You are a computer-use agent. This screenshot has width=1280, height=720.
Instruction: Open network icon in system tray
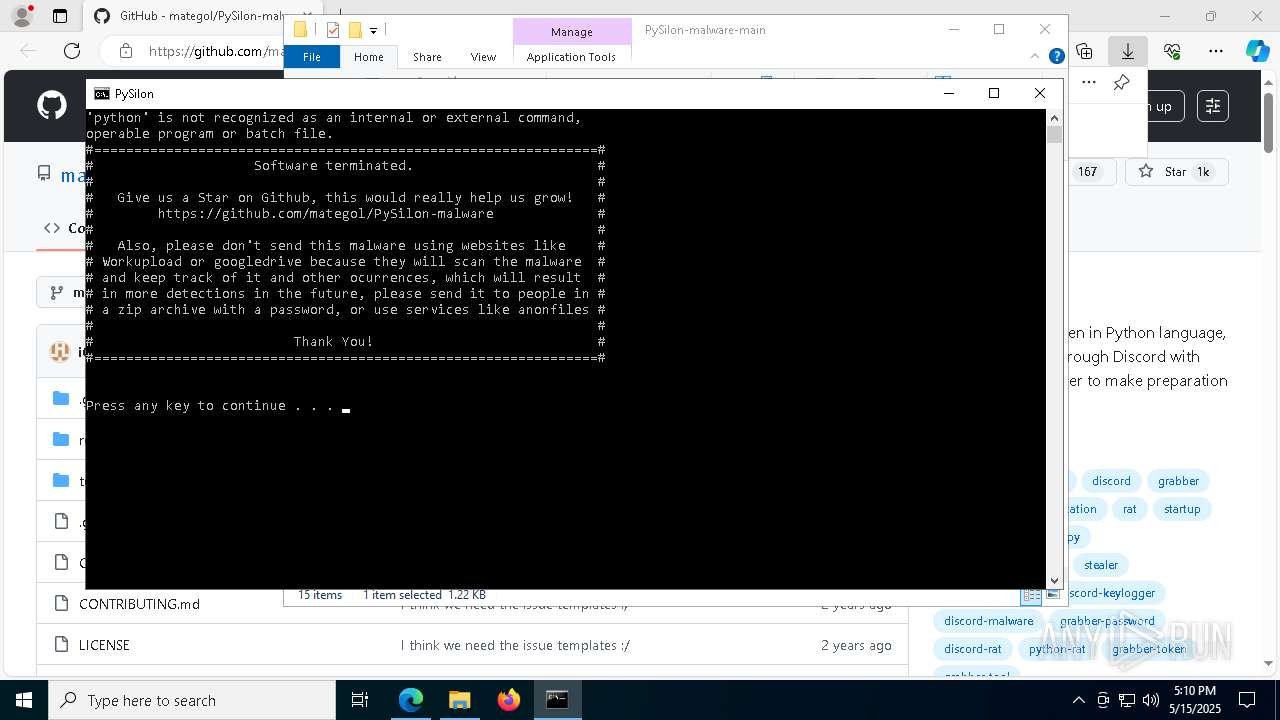(1127, 700)
